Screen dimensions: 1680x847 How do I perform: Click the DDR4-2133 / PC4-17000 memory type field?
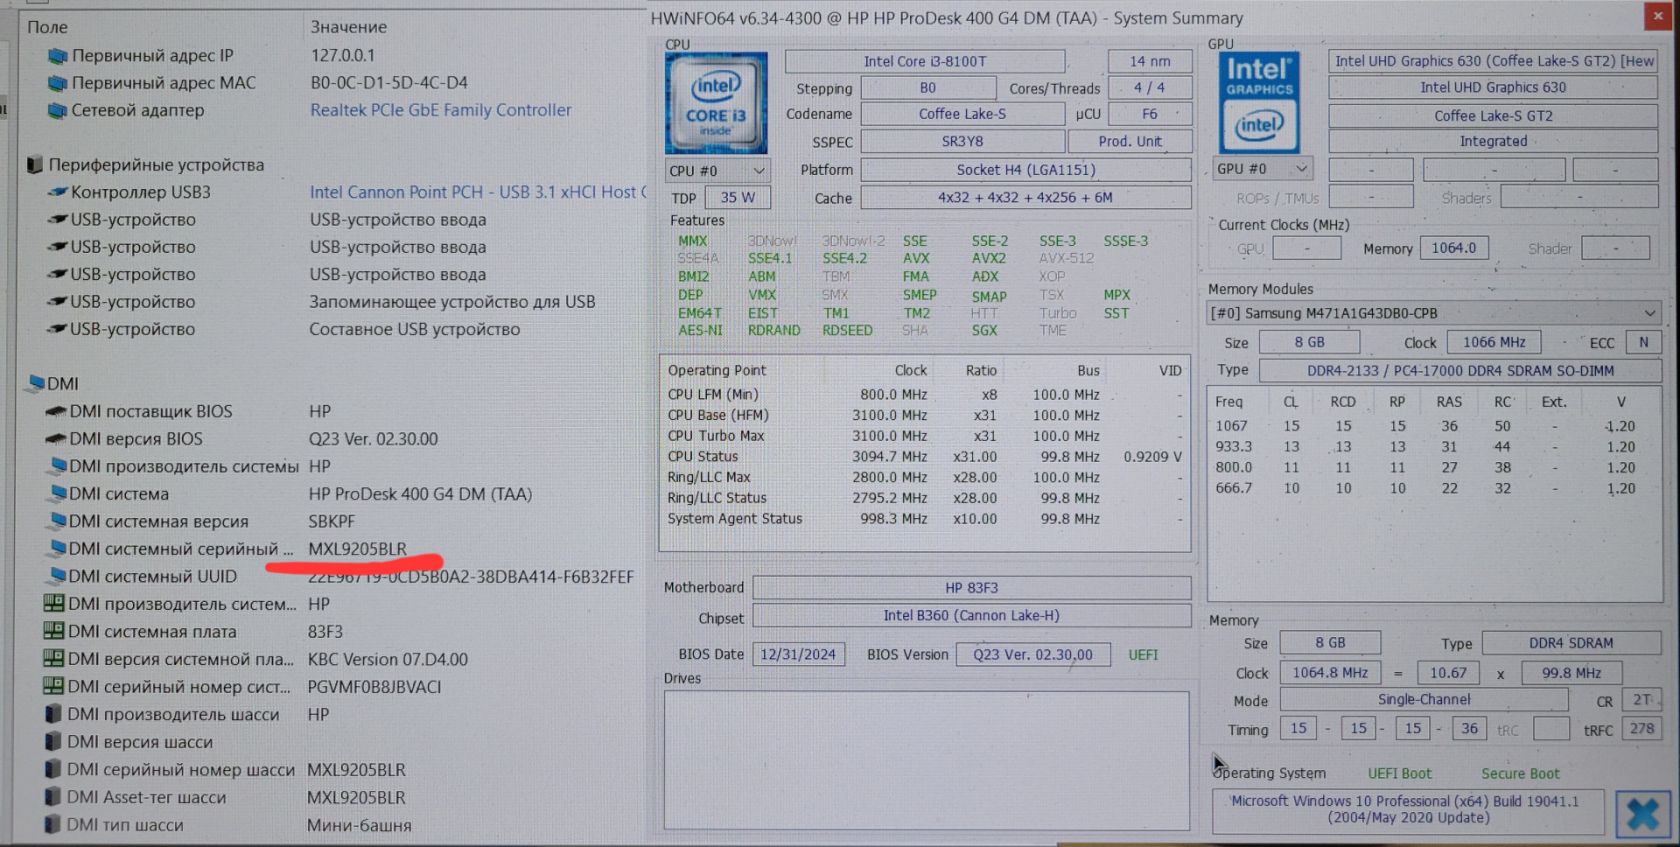coord(1460,371)
